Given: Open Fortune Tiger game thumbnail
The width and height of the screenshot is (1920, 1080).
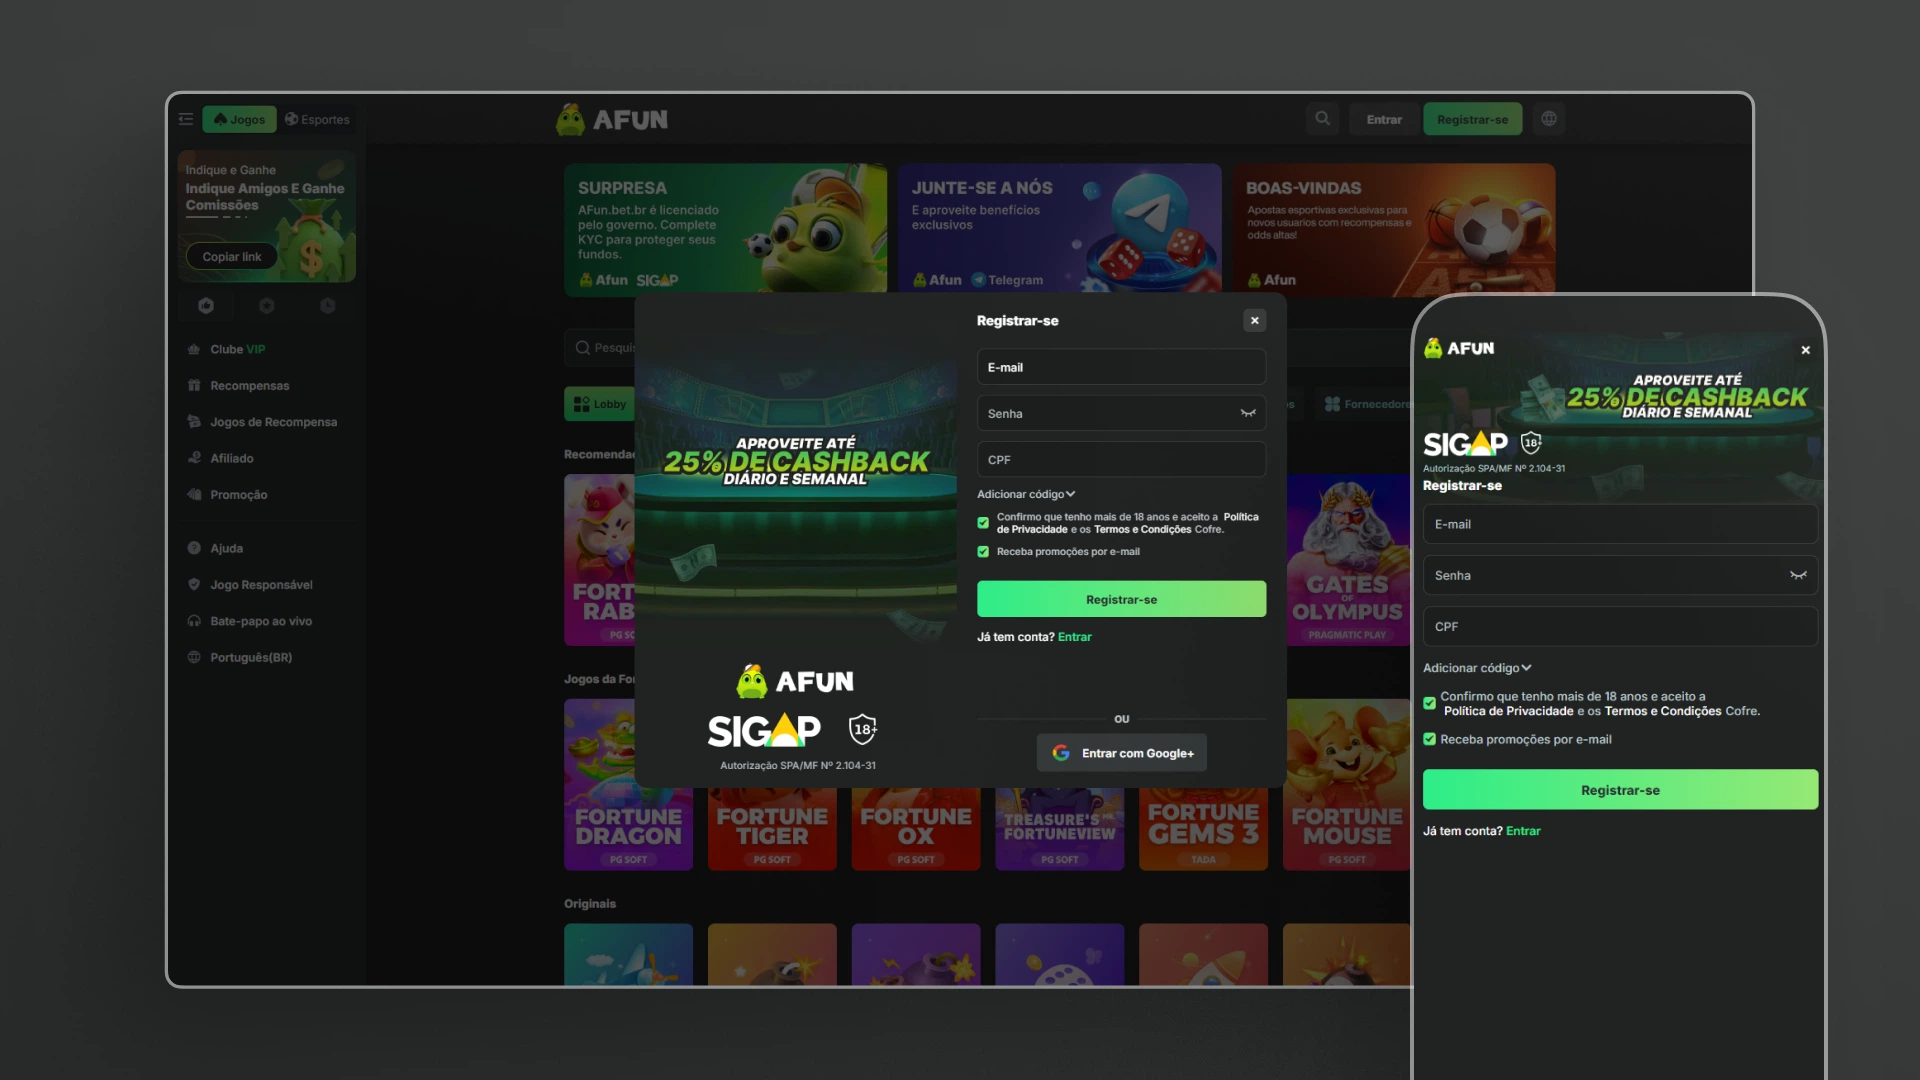Looking at the screenshot, I should [772, 828].
